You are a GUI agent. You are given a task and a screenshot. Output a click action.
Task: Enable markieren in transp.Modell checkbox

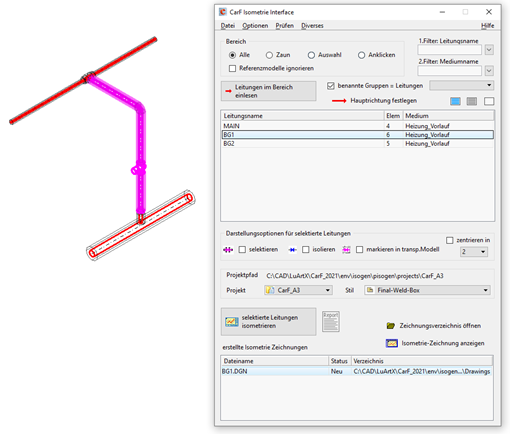pyautogui.click(x=359, y=250)
